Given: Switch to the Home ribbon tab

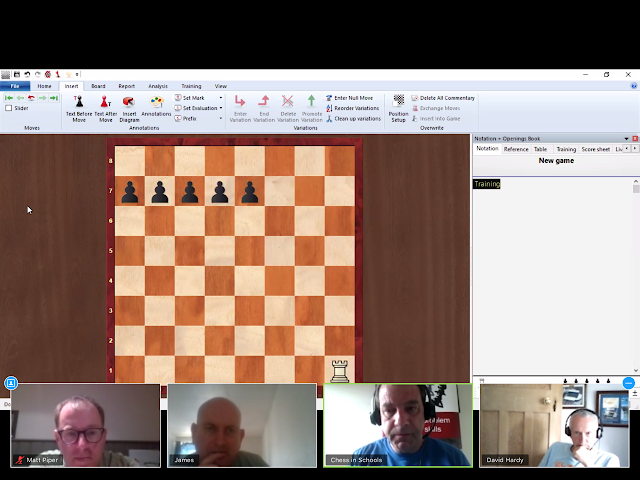Looking at the screenshot, I should pos(44,86).
